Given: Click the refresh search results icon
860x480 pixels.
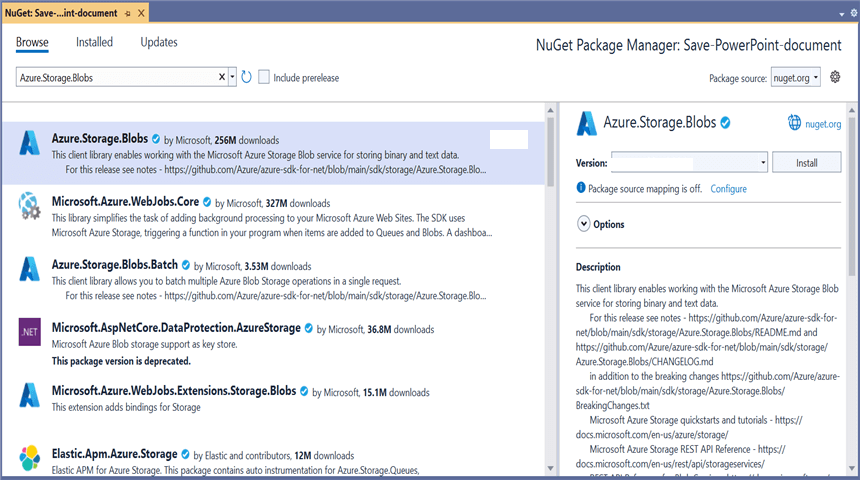Looking at the screenshot, I should click(246, 77).
